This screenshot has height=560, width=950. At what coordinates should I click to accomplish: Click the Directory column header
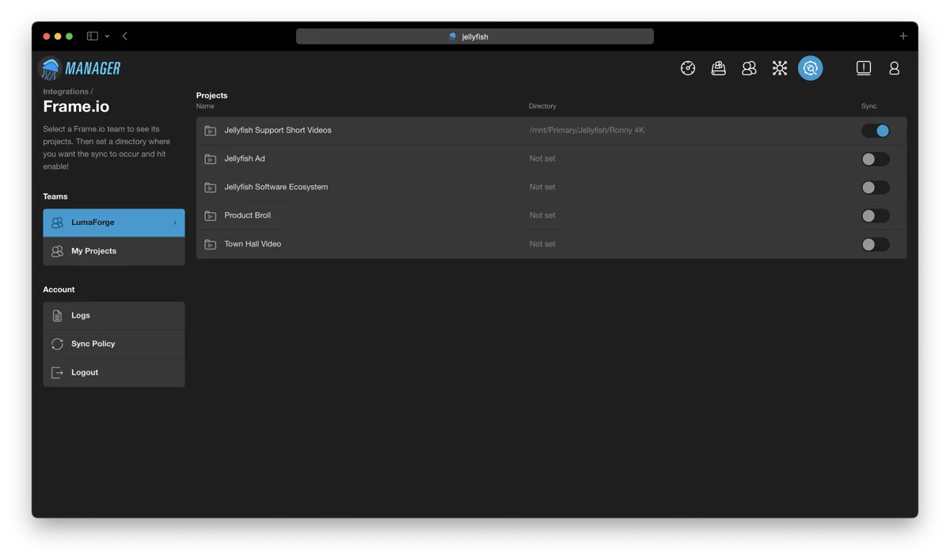[x=542, y=106]
